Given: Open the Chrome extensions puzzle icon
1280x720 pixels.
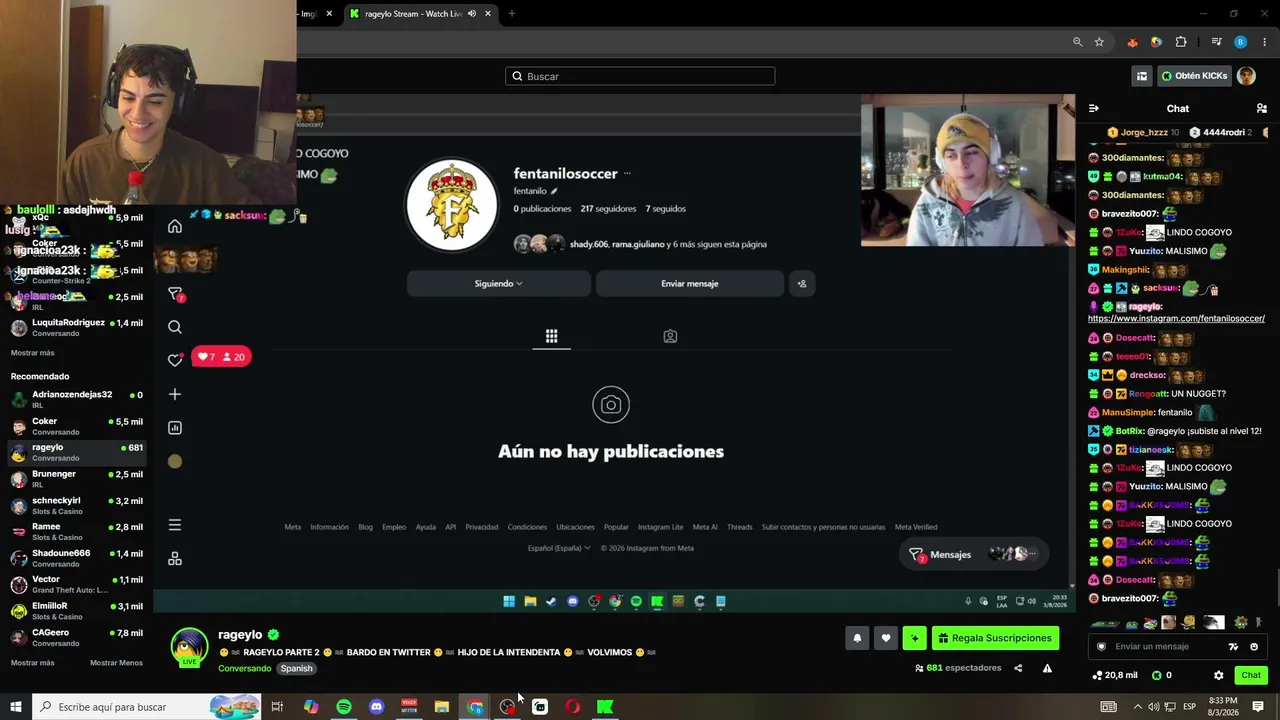Looking at the screenshot, I should pos(1181,42).
